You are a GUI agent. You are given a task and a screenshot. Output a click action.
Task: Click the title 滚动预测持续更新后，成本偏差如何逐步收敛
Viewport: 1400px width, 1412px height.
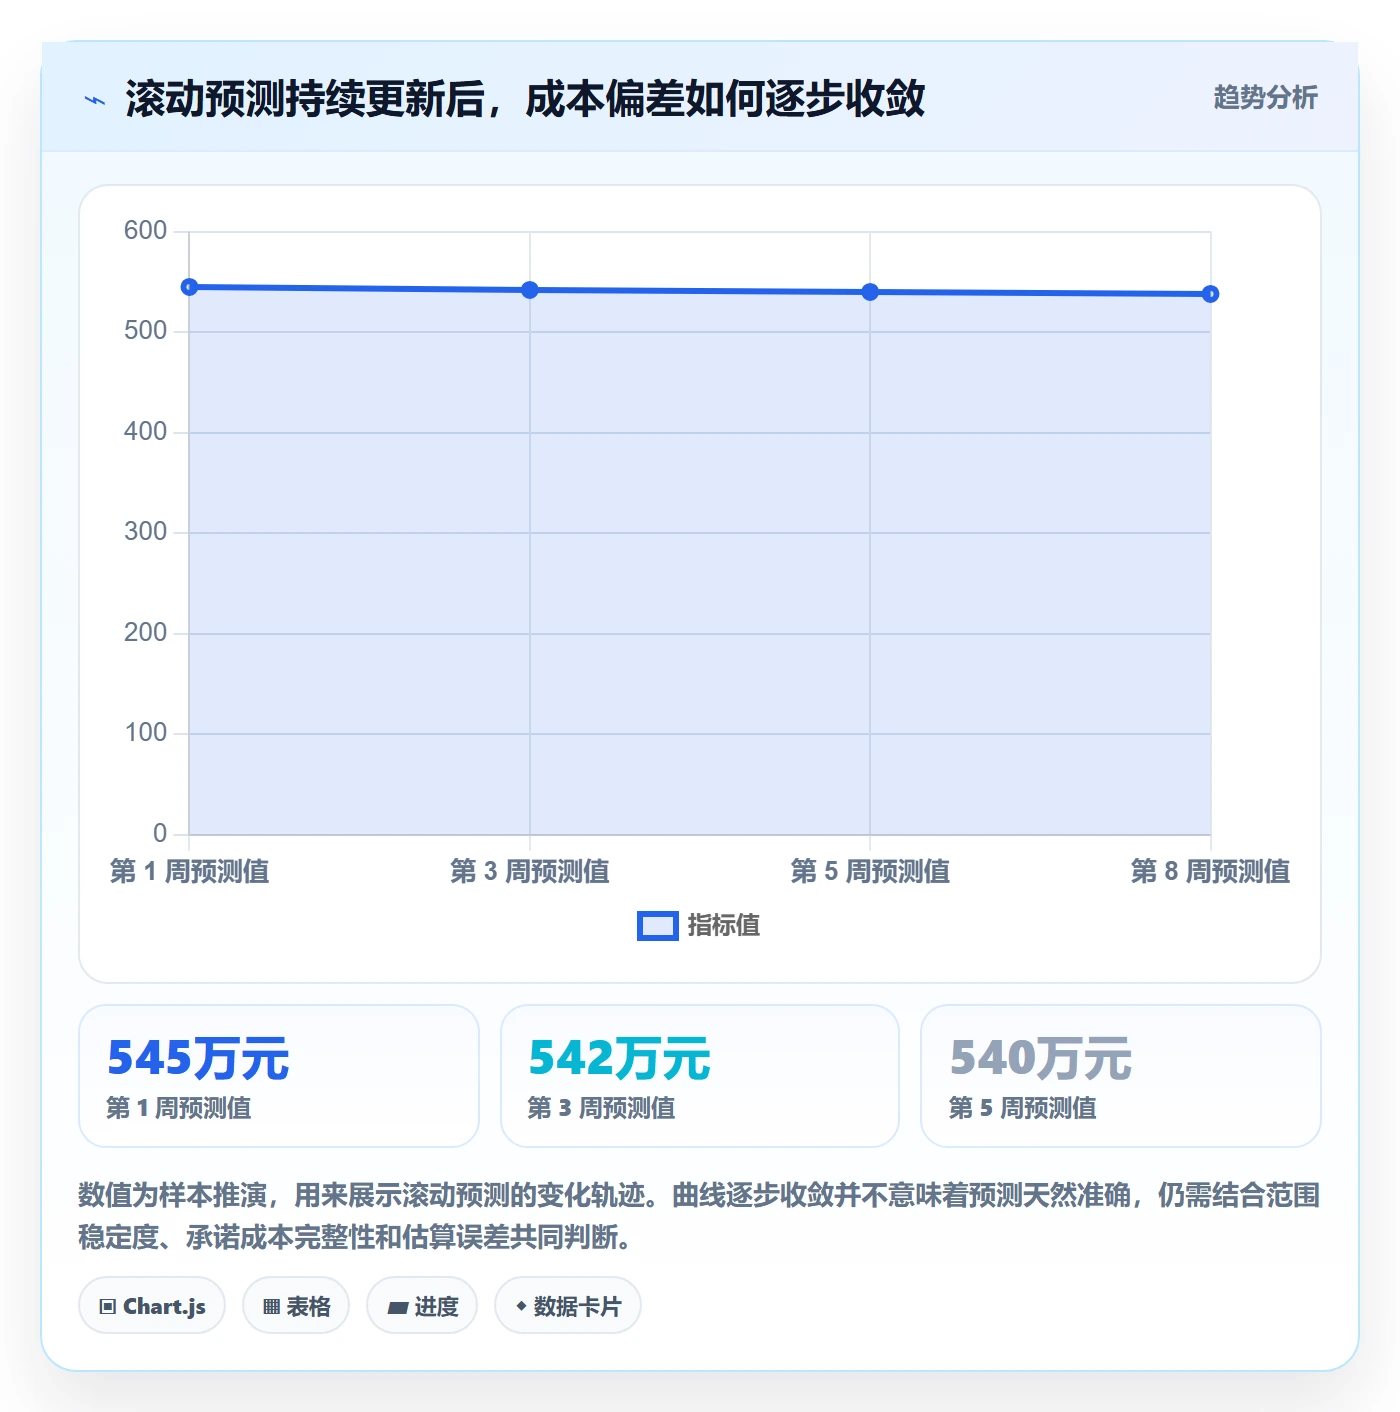pos(525,99)
